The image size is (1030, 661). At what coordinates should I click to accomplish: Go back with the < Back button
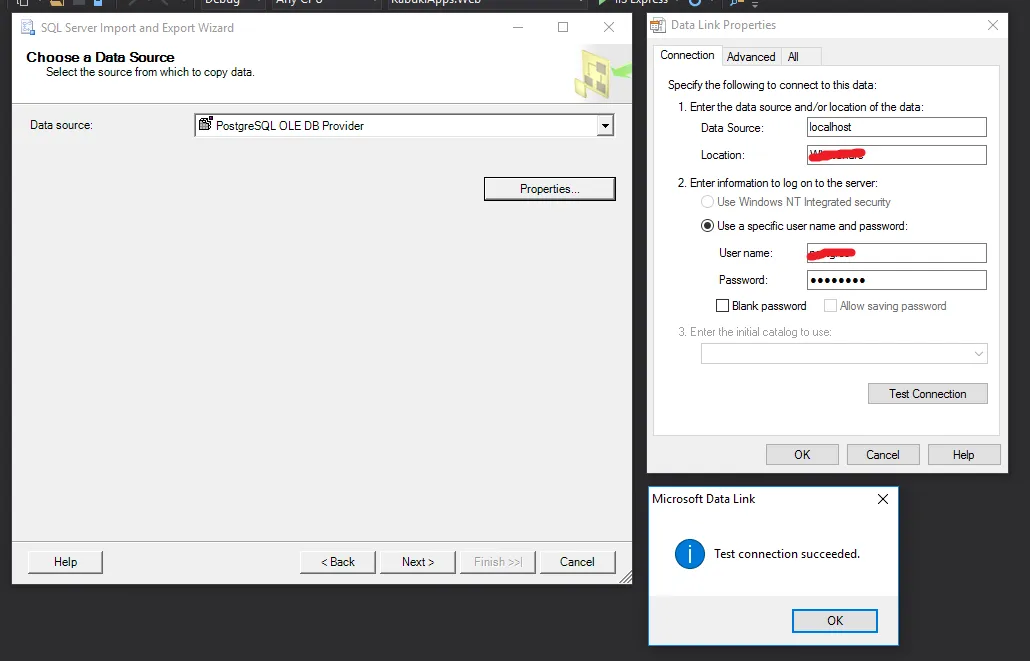pyautogui.click(x=338, y=562)
